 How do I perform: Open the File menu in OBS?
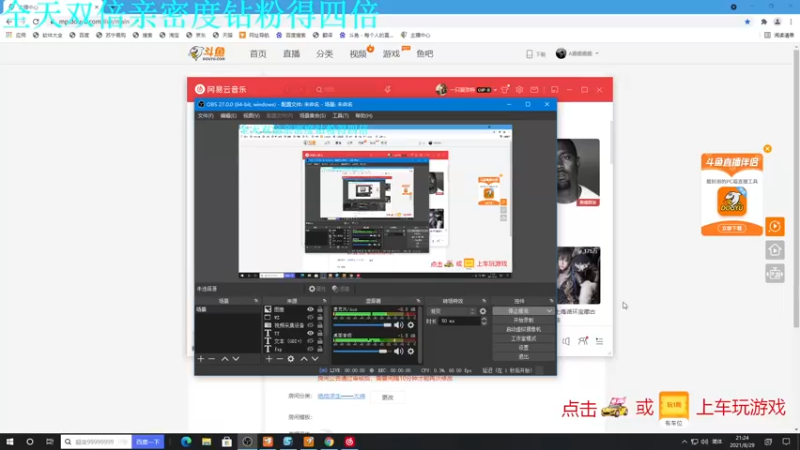point(206,116)
